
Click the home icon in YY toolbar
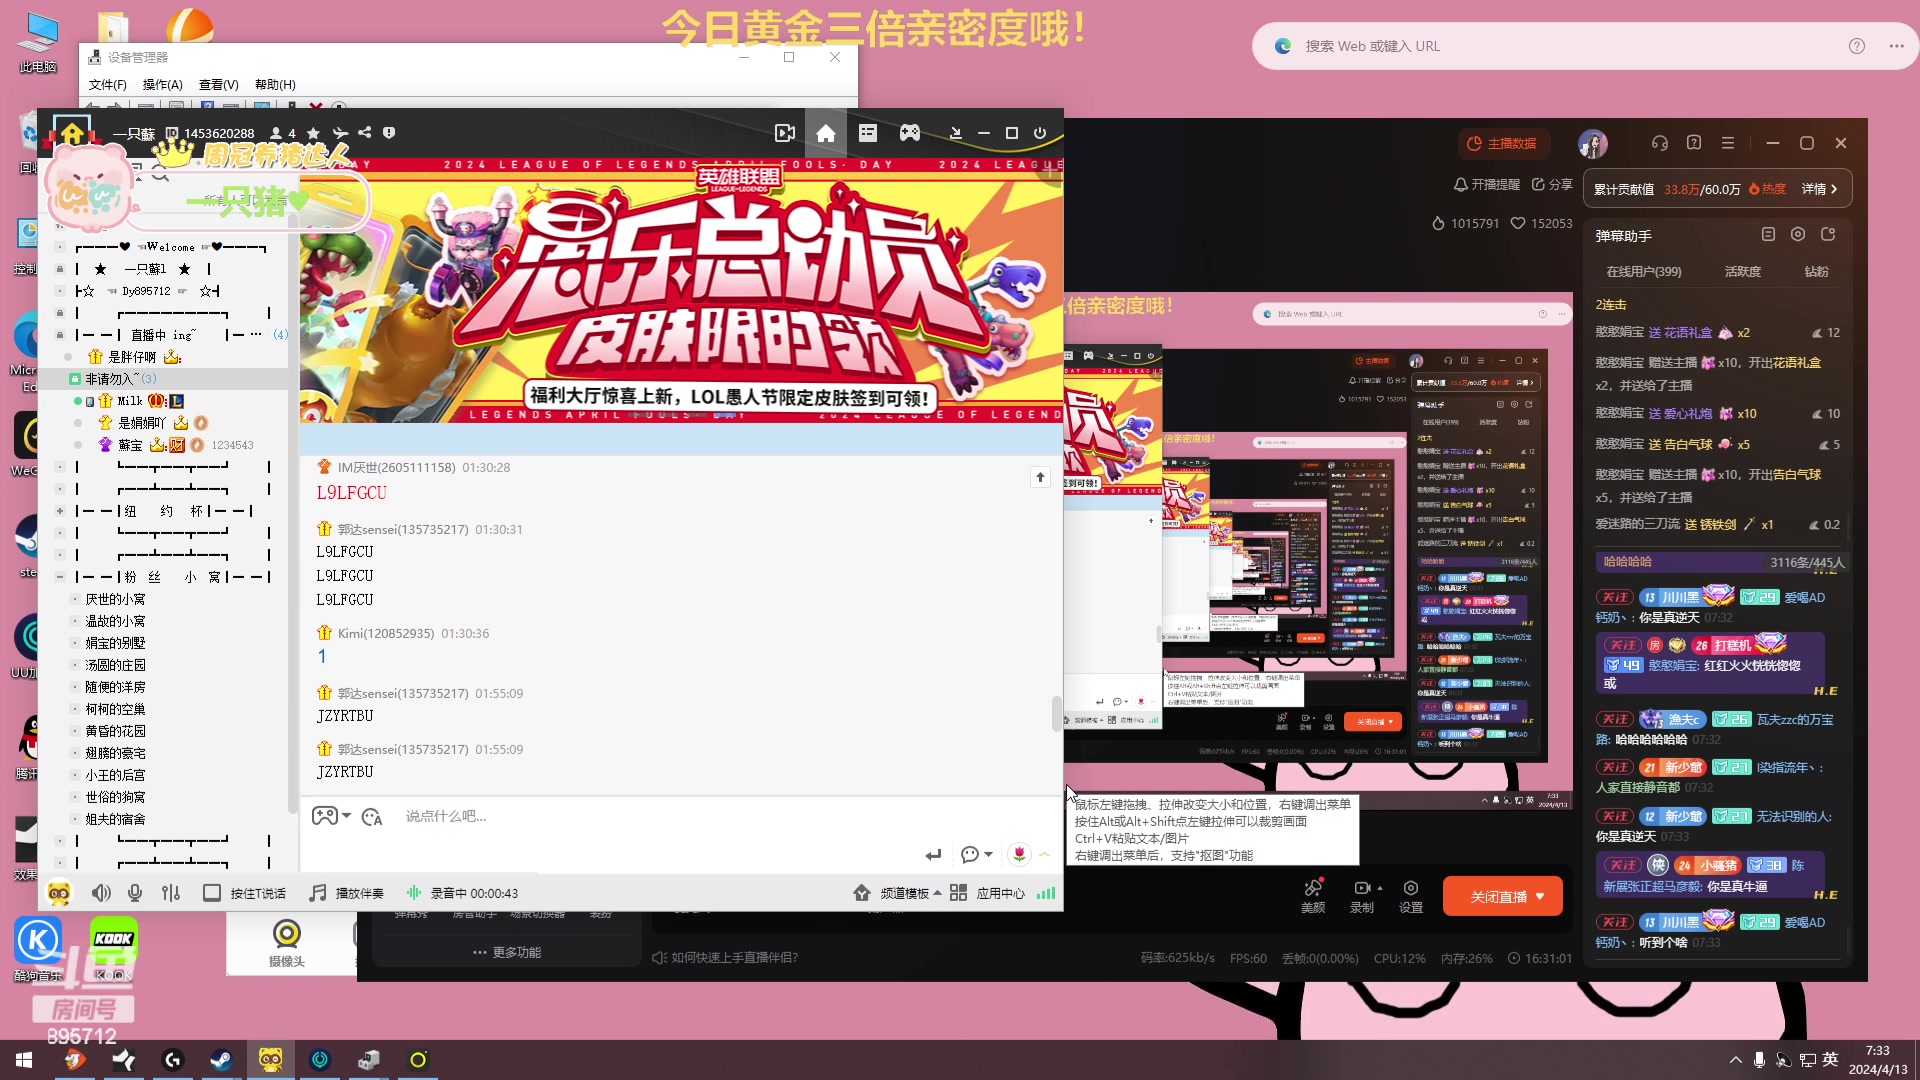(825, 133)
